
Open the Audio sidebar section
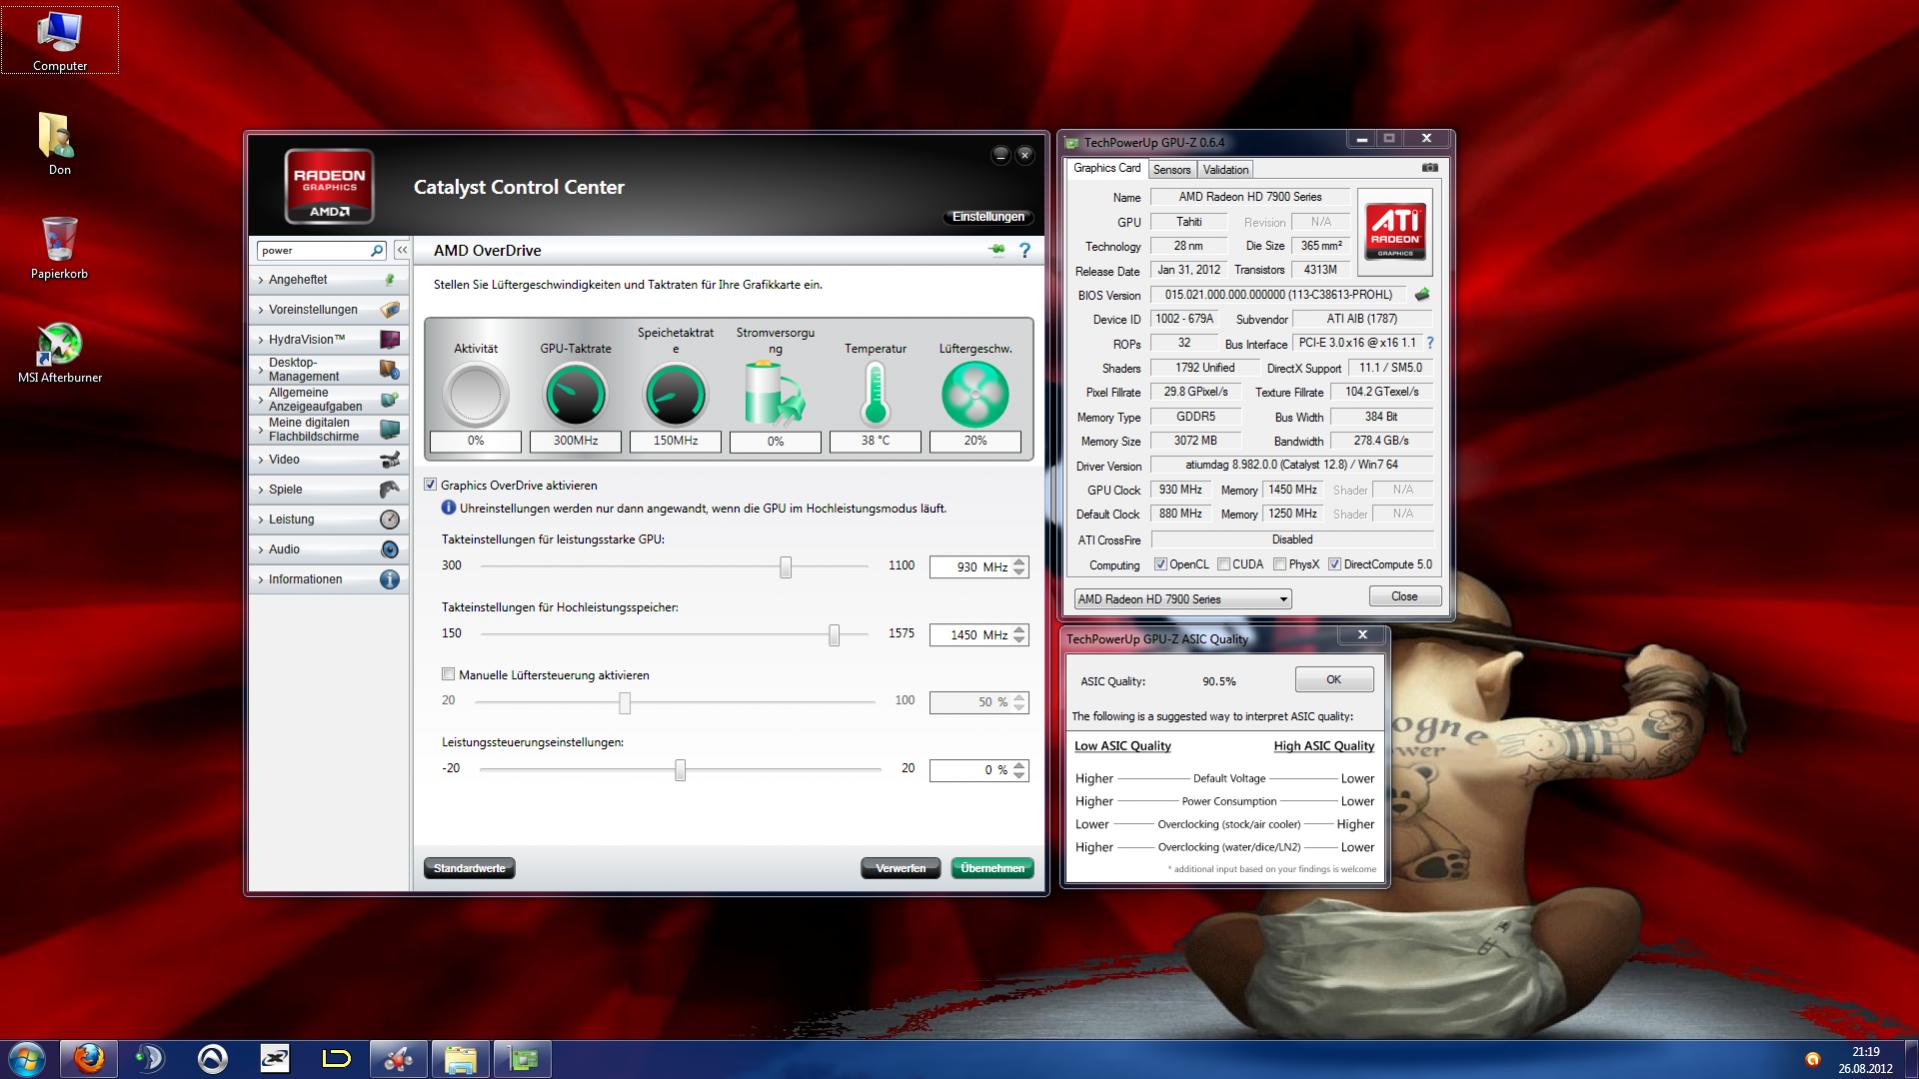point(329,550)
